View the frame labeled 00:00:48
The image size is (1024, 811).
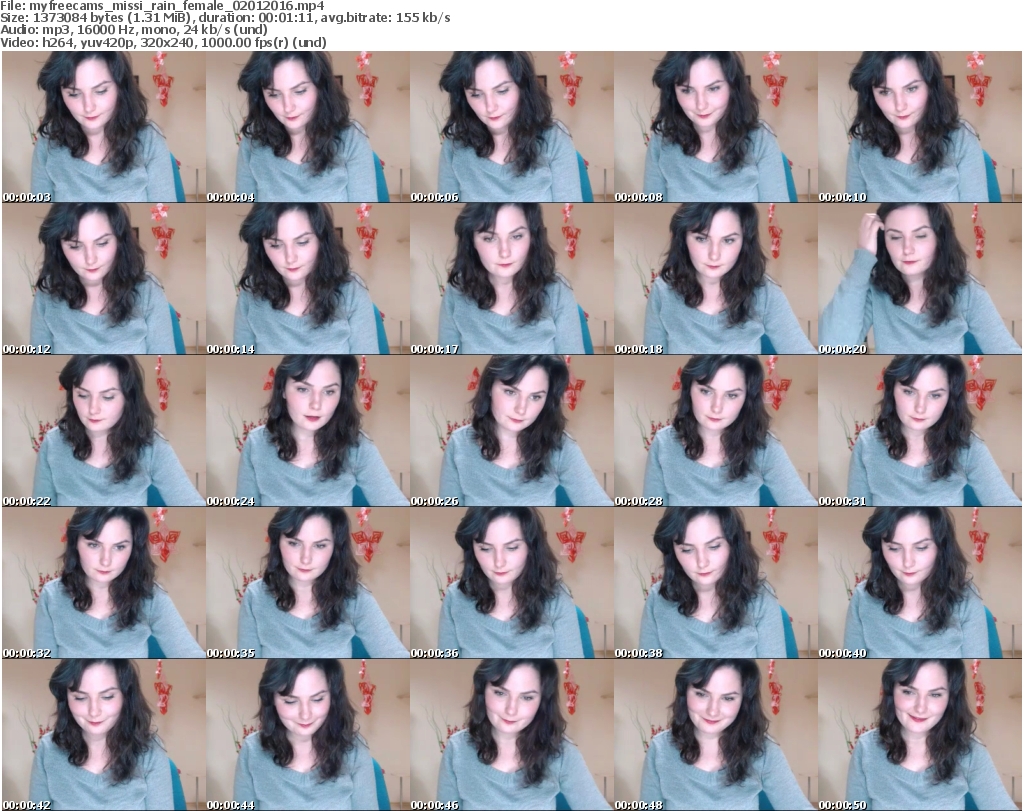coord(715,735)
